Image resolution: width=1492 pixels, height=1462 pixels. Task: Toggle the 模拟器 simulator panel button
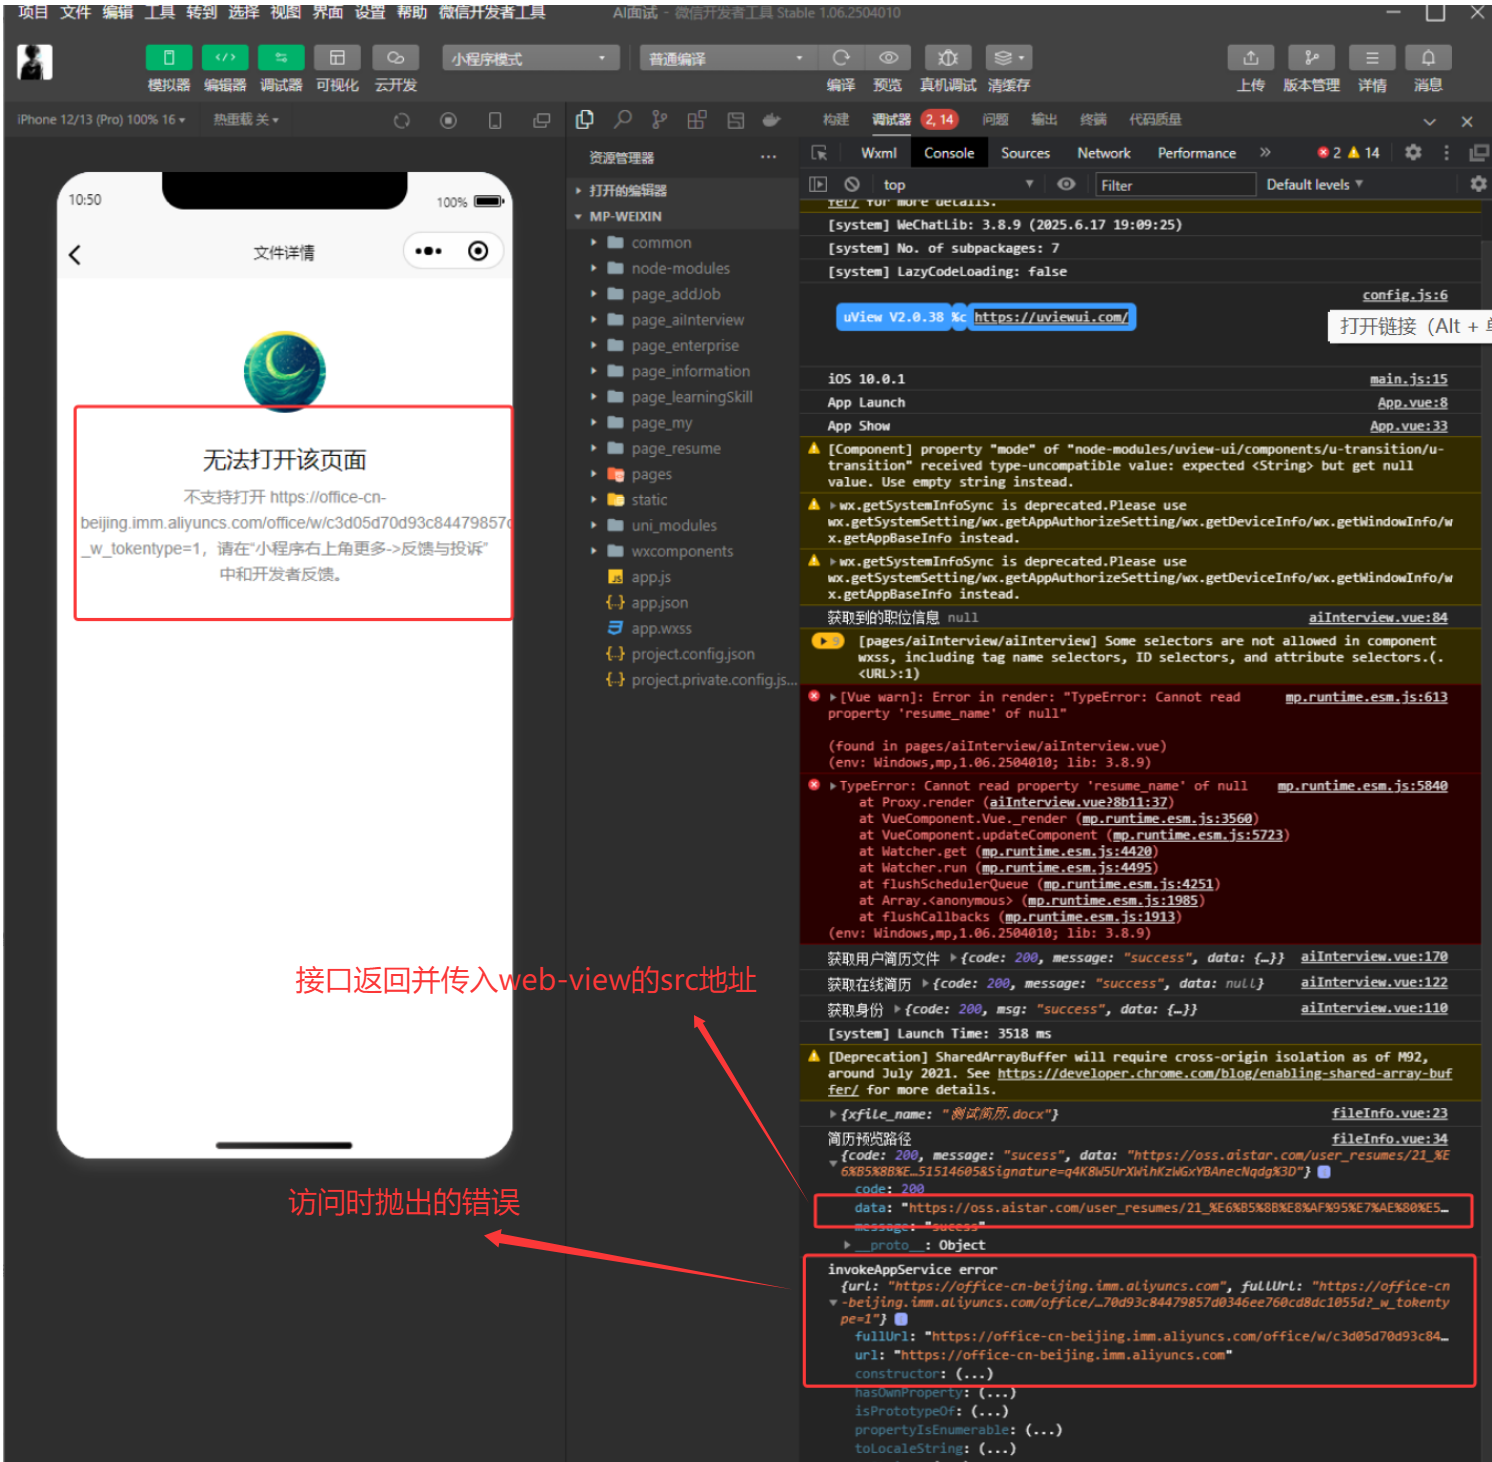point(169,58)
